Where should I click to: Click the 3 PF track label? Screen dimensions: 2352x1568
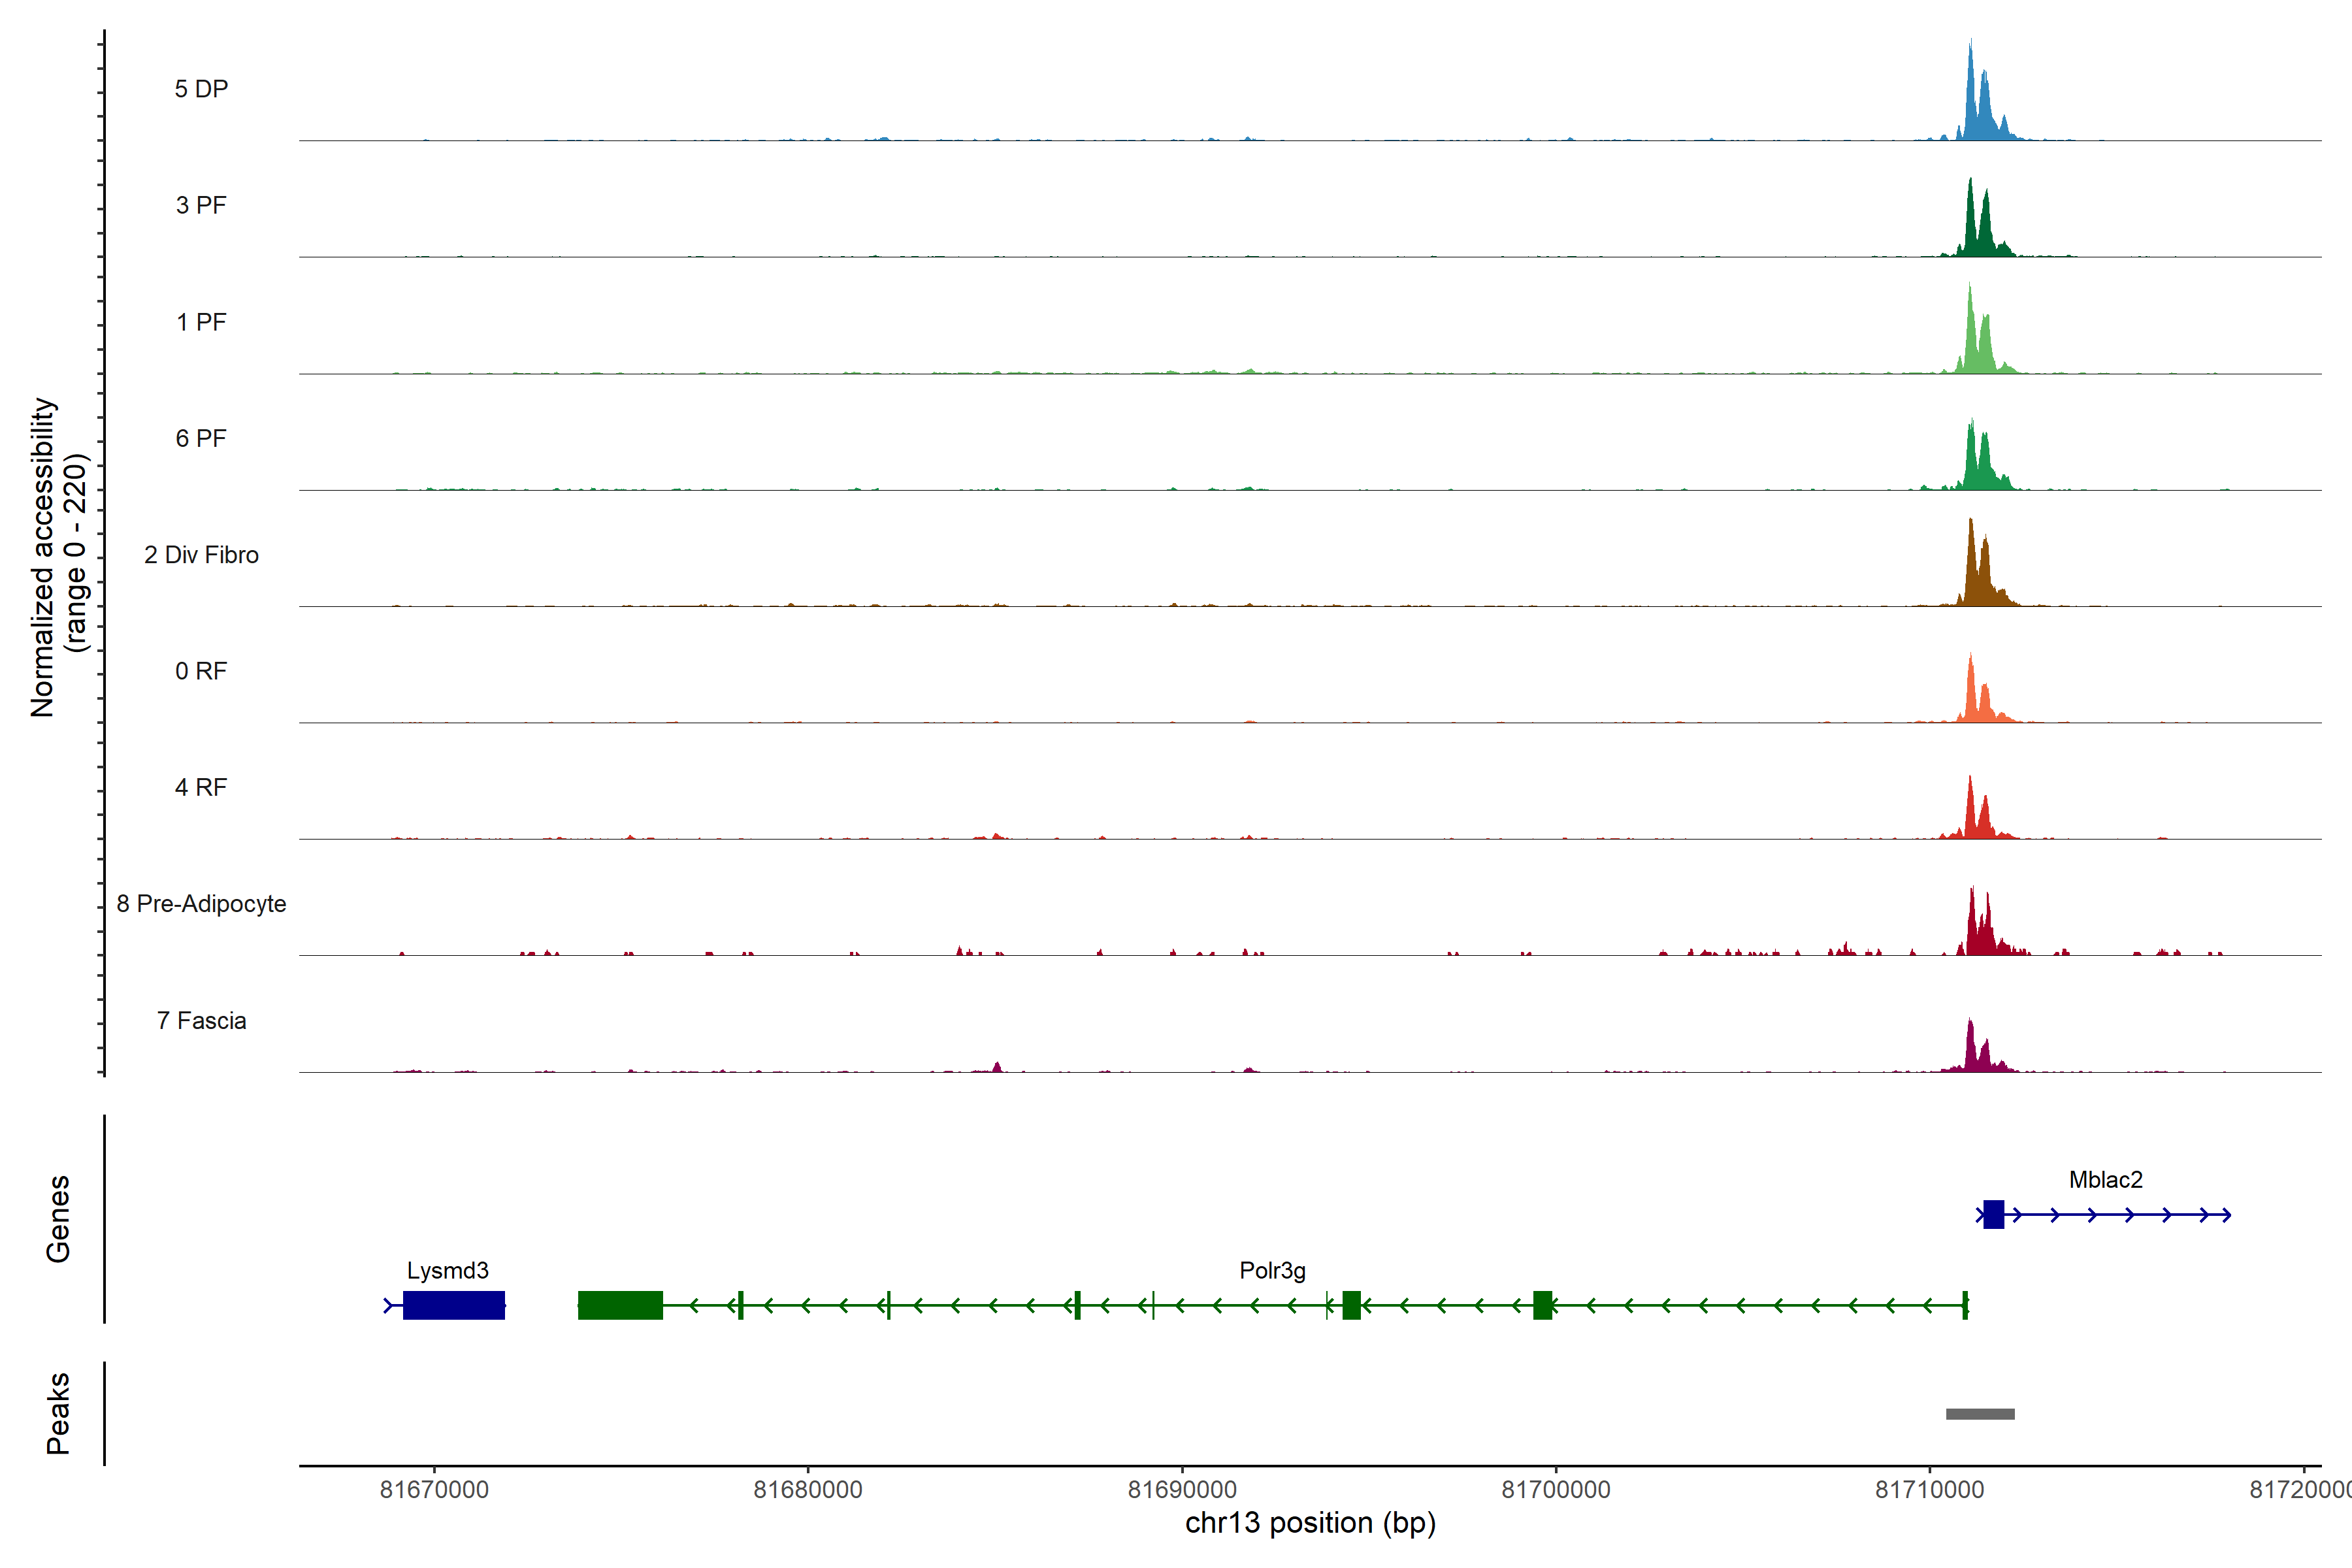(x=201, y=205)
